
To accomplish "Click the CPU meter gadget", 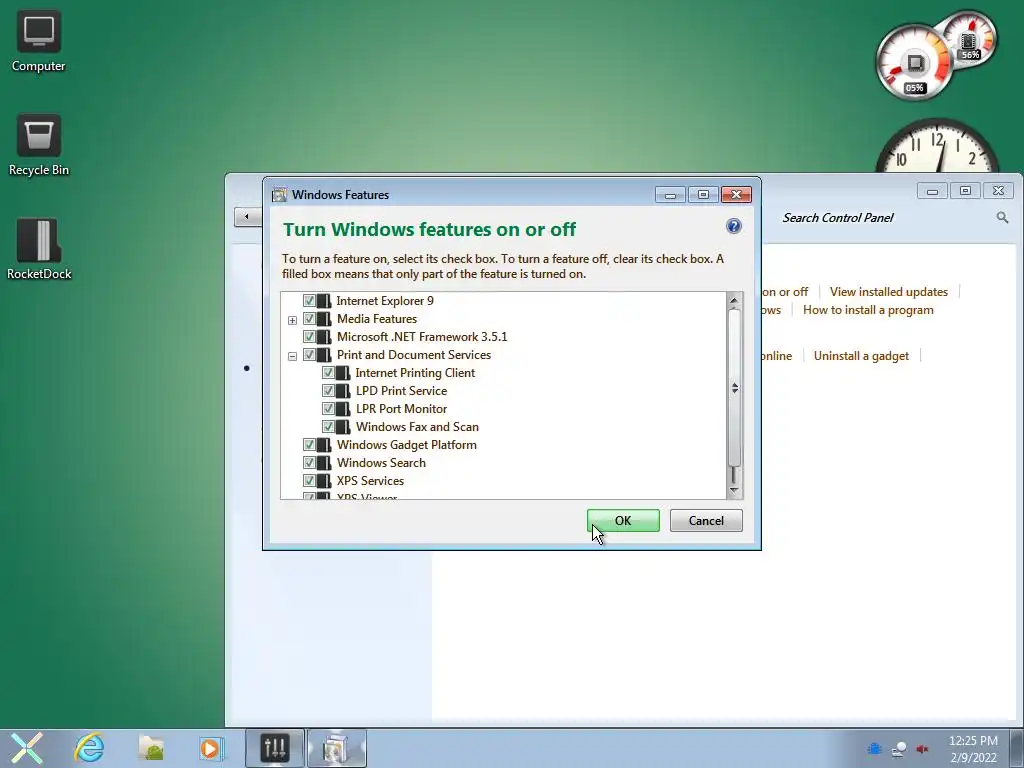I will [x=914, y=63].
